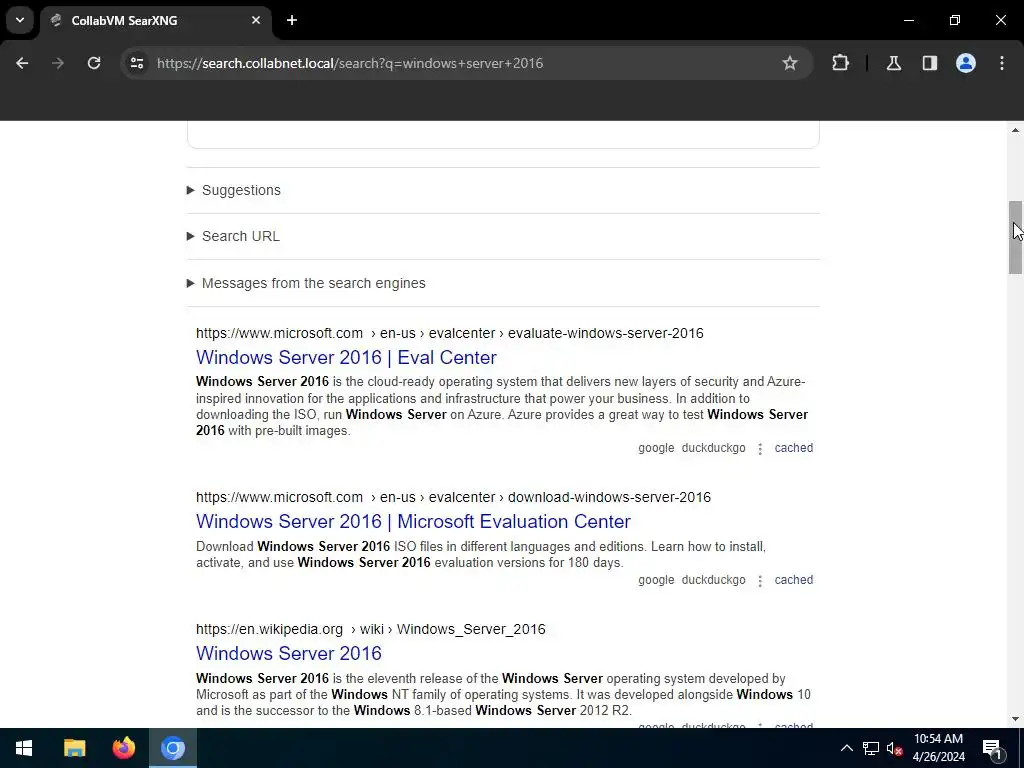Toggle the browser side panel
The height and width of the screenshot is (768, 1024).
coord(929,63)
